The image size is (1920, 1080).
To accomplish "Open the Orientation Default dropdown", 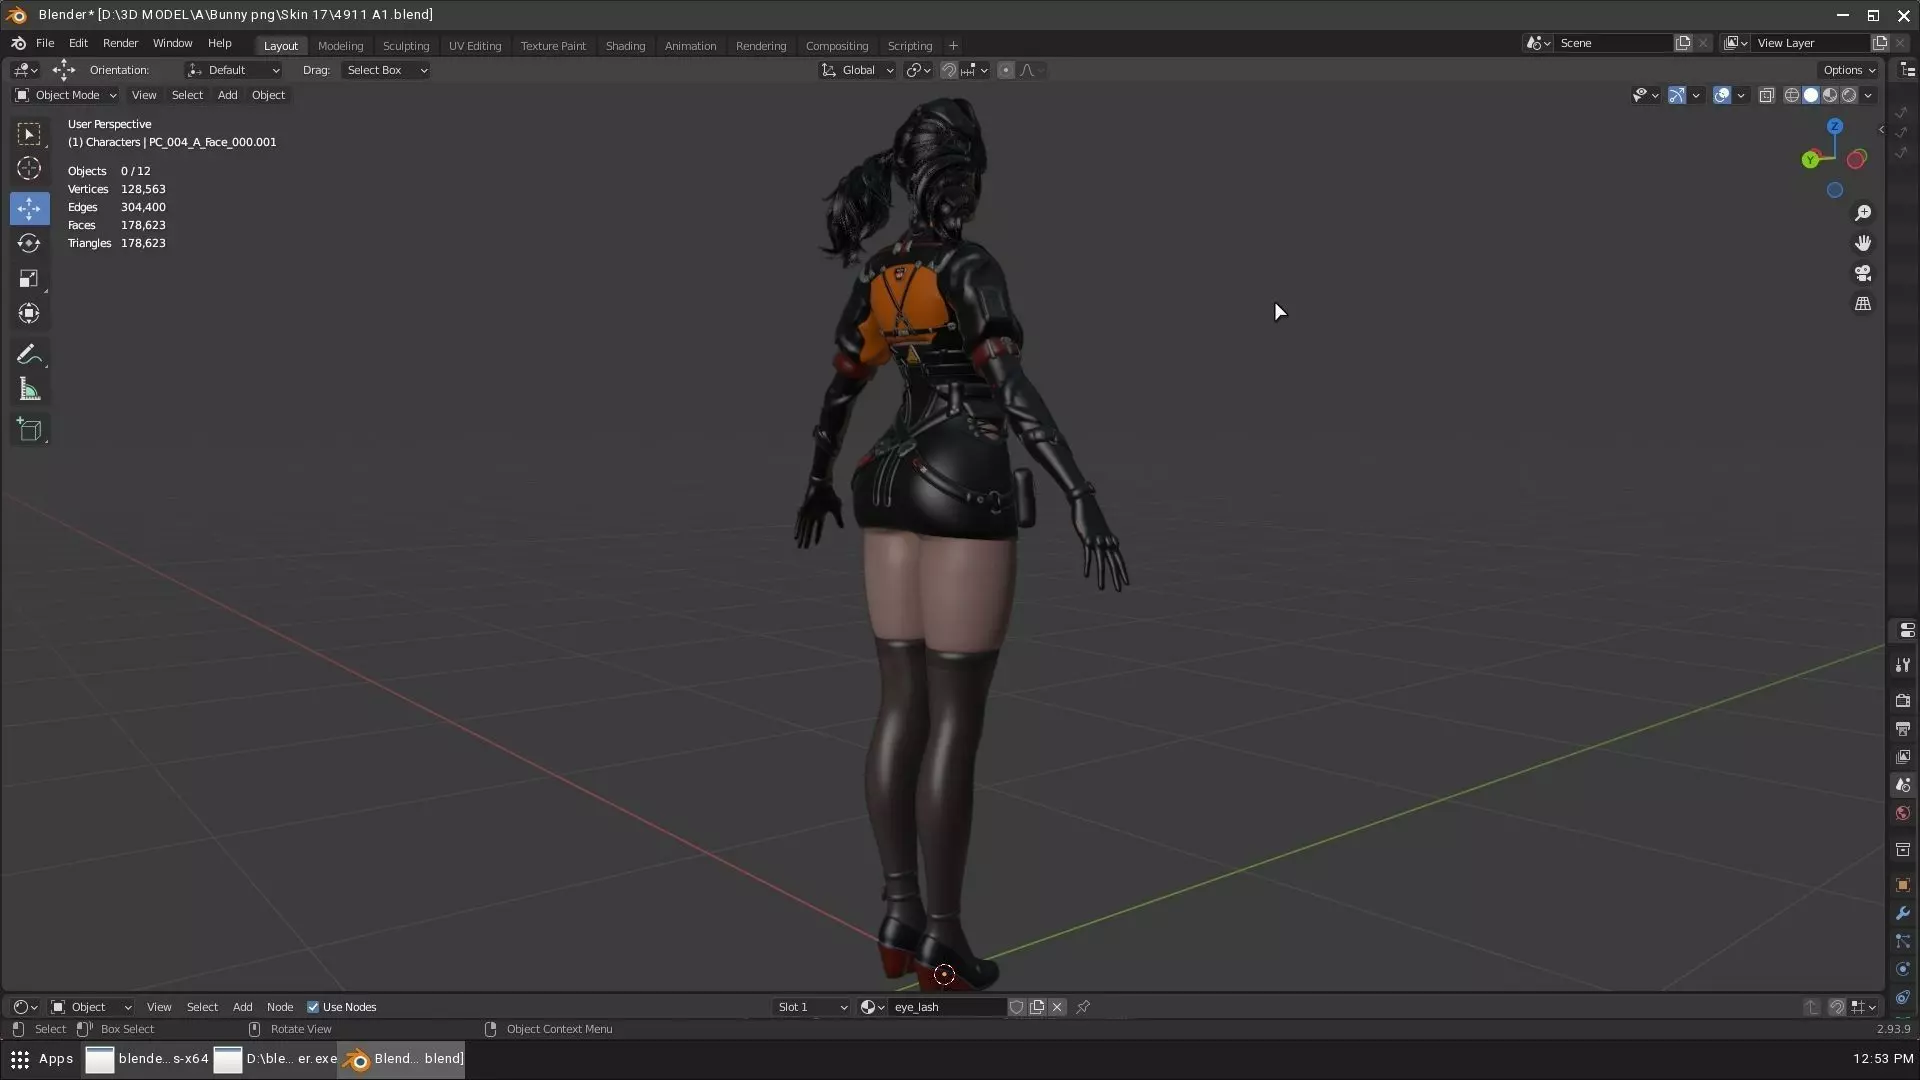I will coord(233,70).
